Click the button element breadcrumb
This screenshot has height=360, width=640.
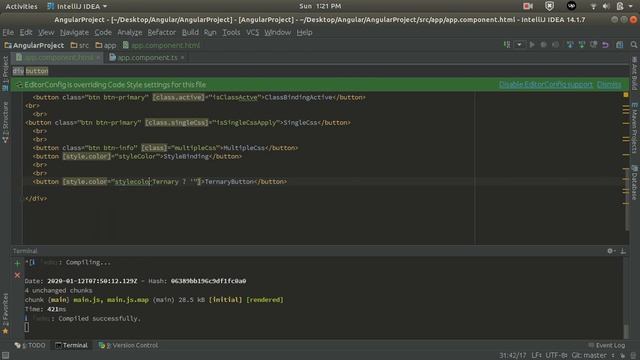tap(37, 71)
